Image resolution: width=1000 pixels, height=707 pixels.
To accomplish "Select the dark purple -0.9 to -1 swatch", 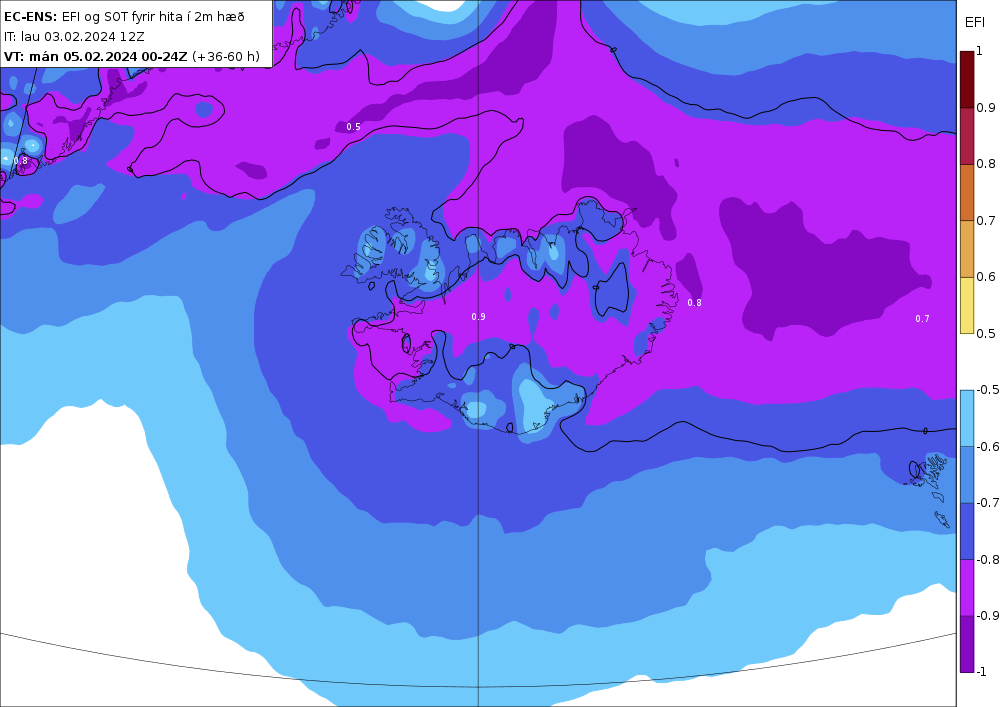I will tap(967, 644).
